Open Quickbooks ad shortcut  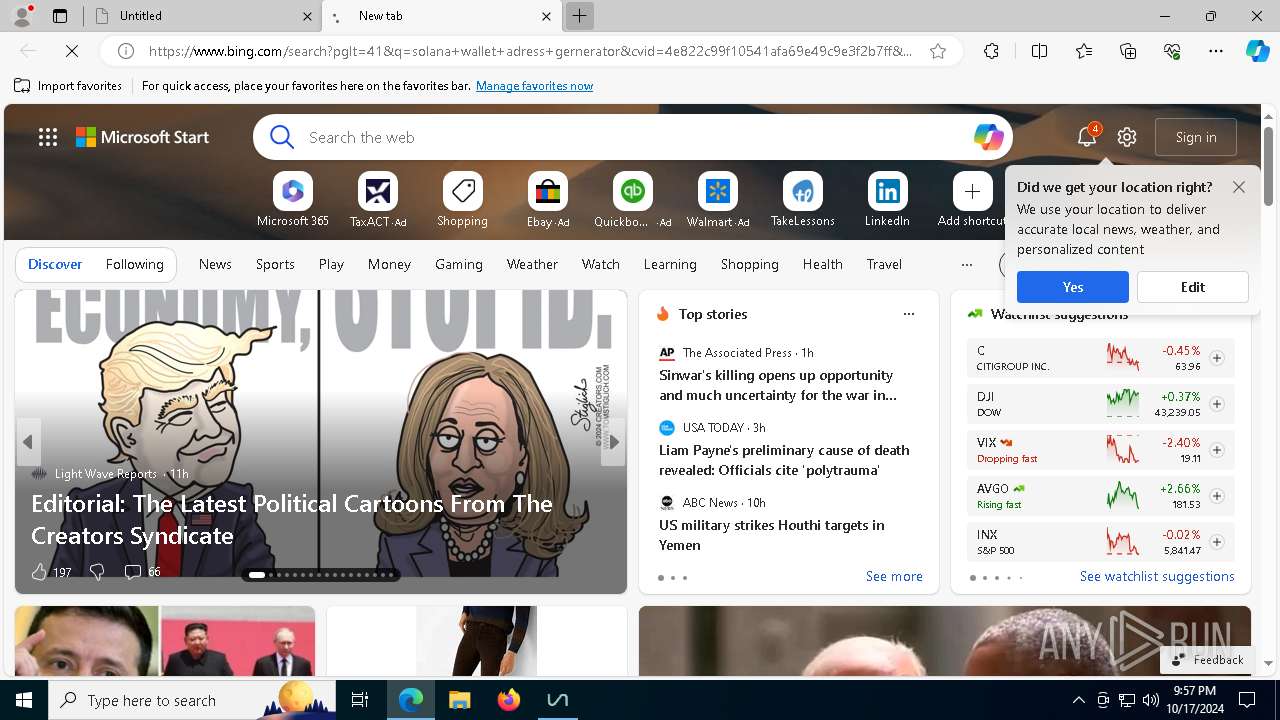pos(632,201)
